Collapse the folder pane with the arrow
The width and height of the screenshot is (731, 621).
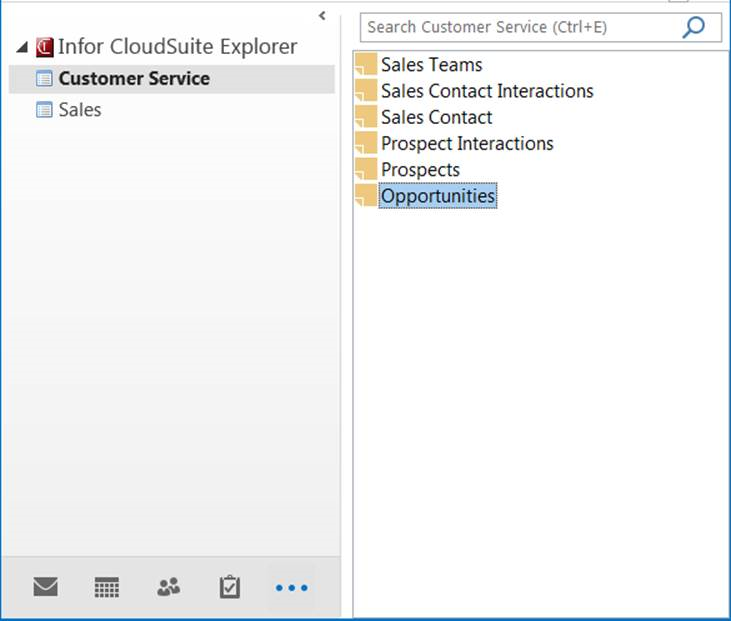pyautogui.click(x=322, y=15)
